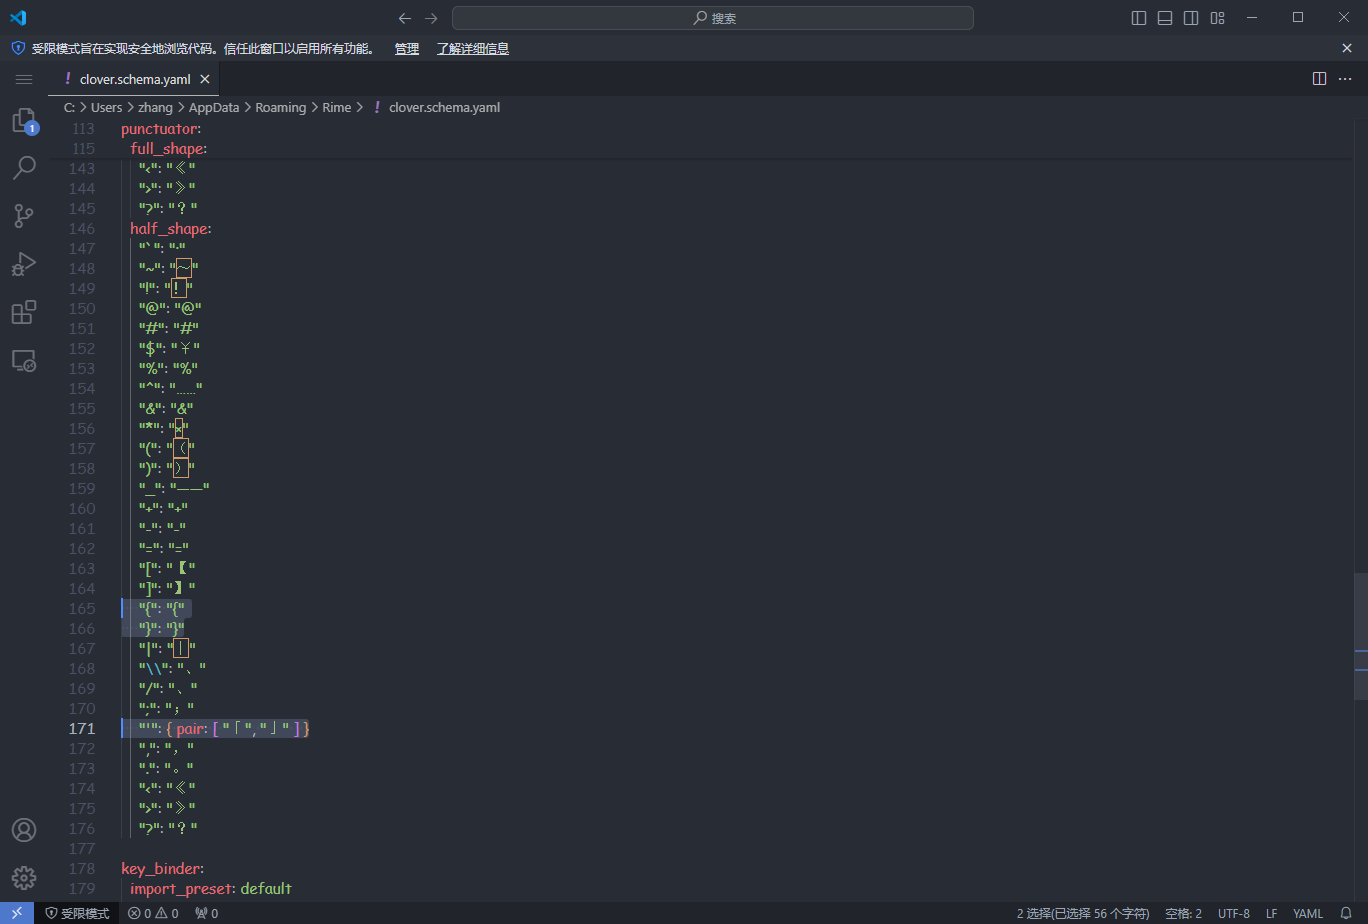This screenshot has height=924, width=1368.
Task: Toggle the primary side bar layout
Action: (x=1139, y=18)
